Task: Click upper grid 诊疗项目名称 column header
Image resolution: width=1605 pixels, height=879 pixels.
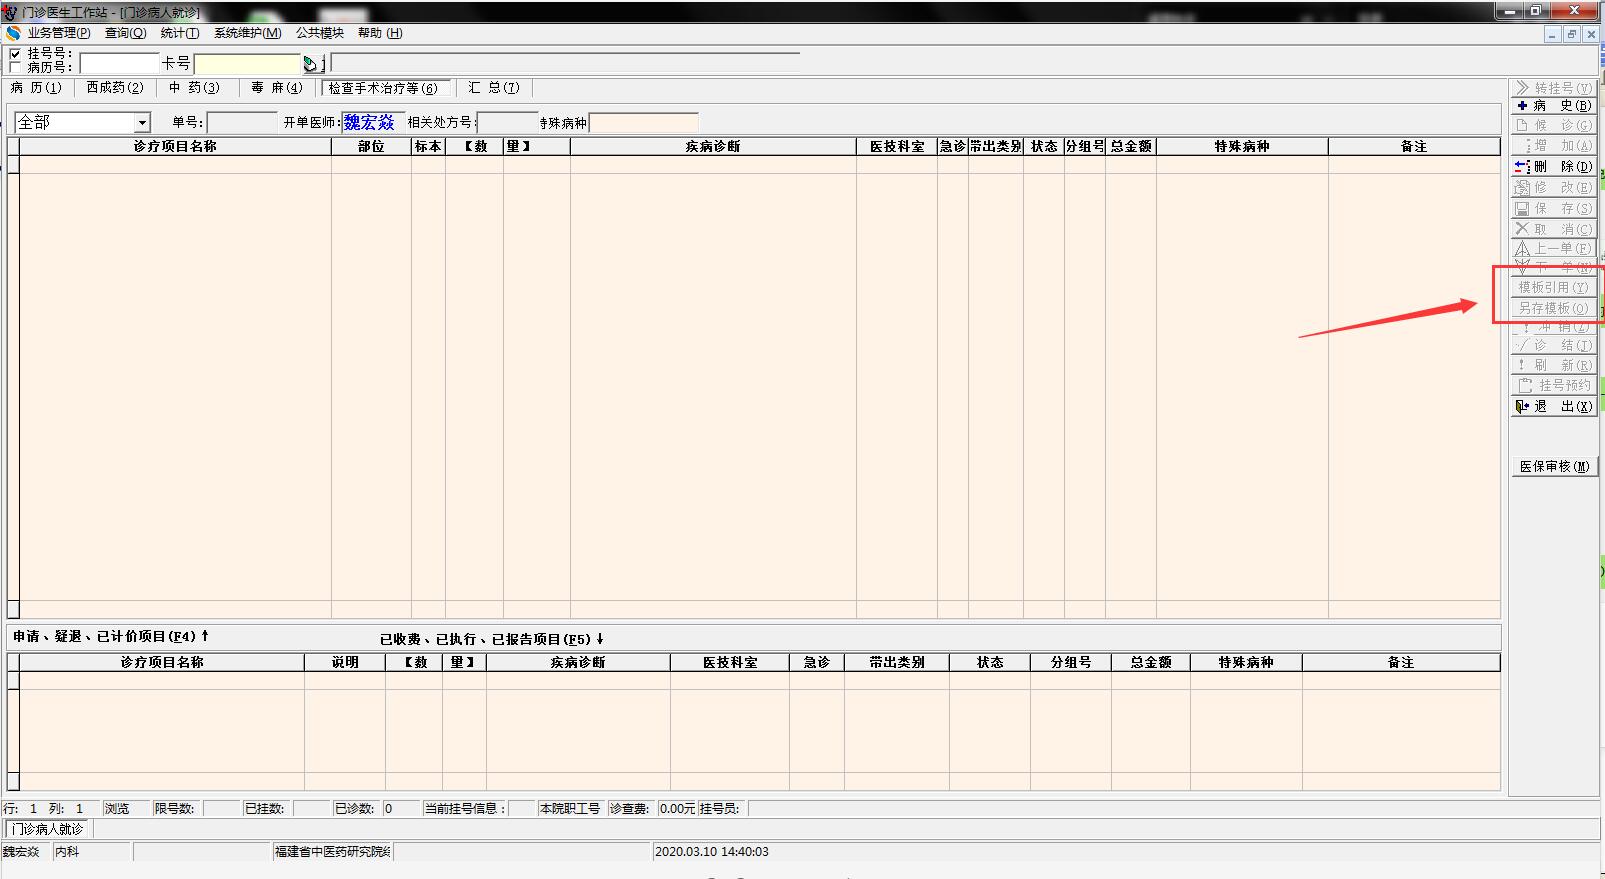Action: click(x=175, y=146)
